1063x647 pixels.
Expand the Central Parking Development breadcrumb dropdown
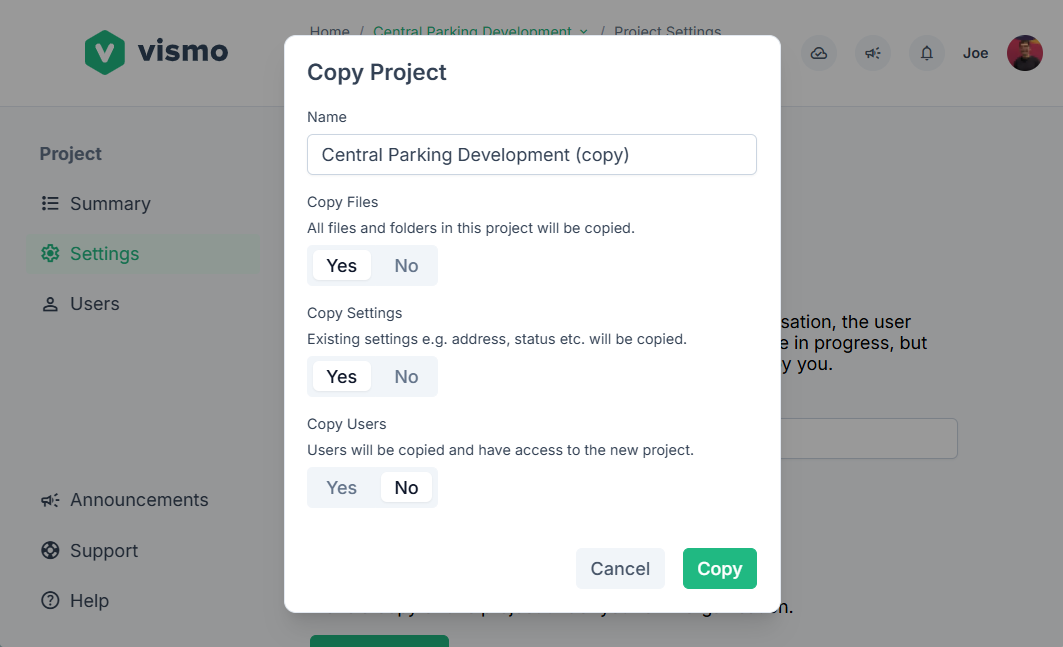pos(583,32)
